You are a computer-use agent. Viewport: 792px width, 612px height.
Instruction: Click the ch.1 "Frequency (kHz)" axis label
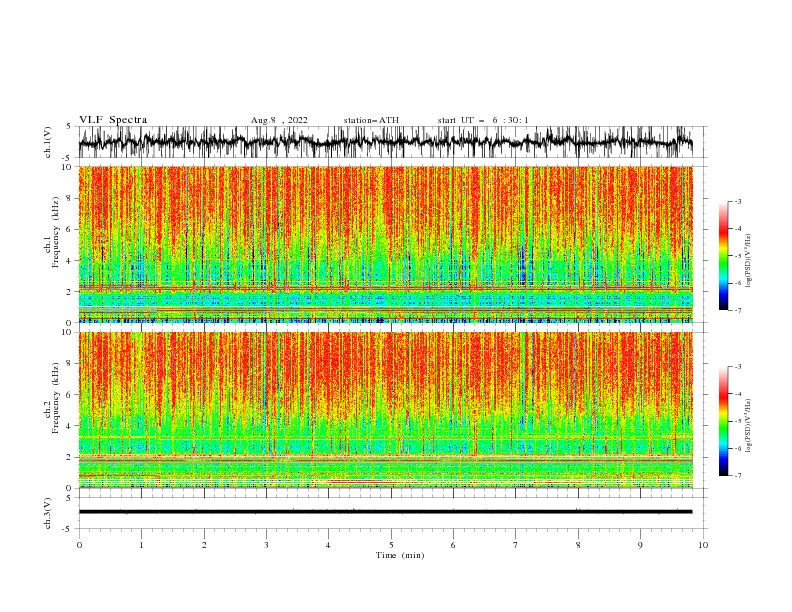pos(56,232)
